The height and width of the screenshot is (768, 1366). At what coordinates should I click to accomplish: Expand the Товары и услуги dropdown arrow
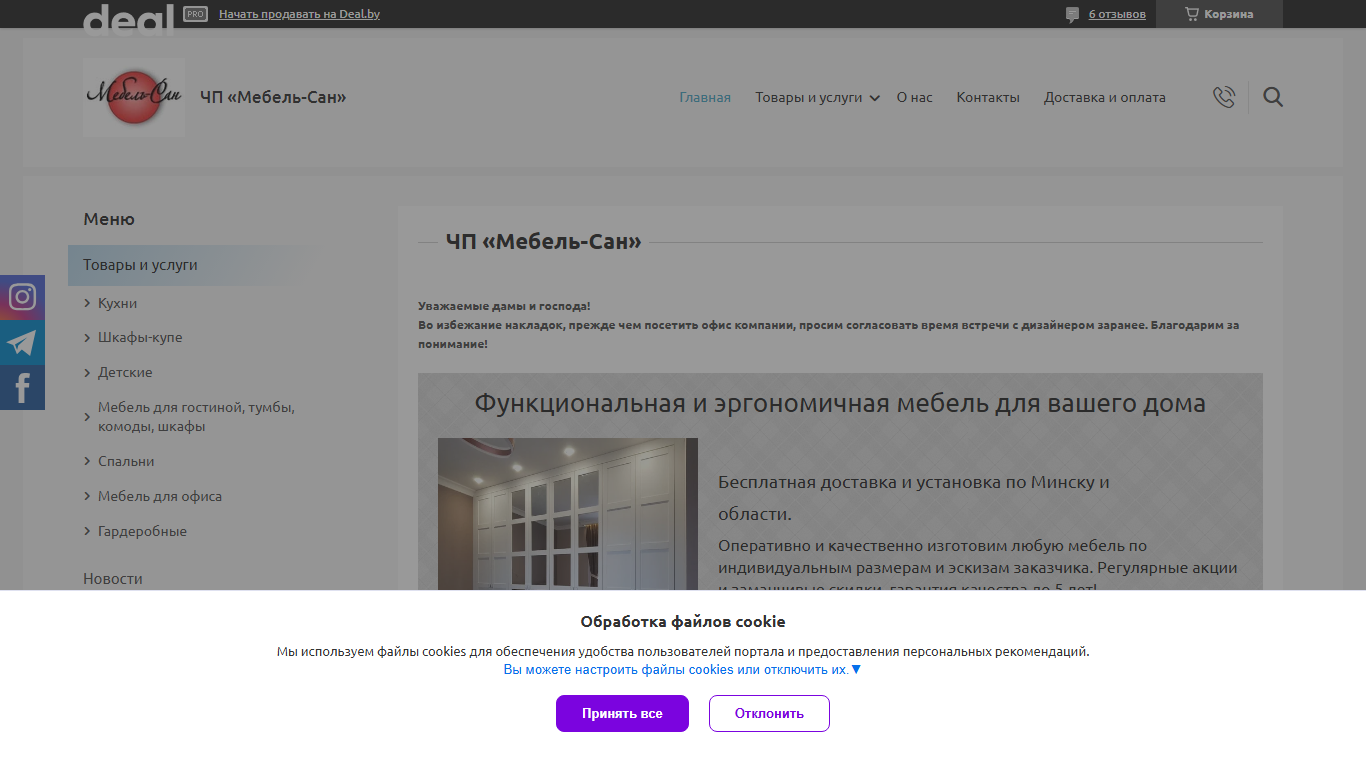click(x=875, y=98)
